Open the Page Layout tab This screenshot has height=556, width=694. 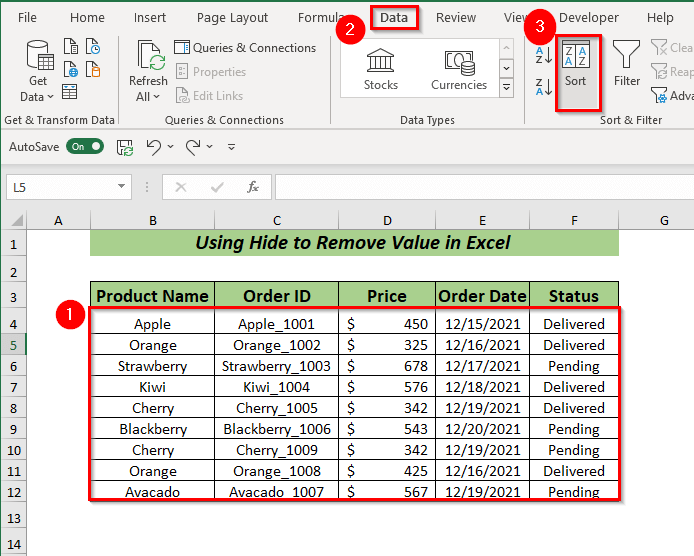[x=232, y=17]
